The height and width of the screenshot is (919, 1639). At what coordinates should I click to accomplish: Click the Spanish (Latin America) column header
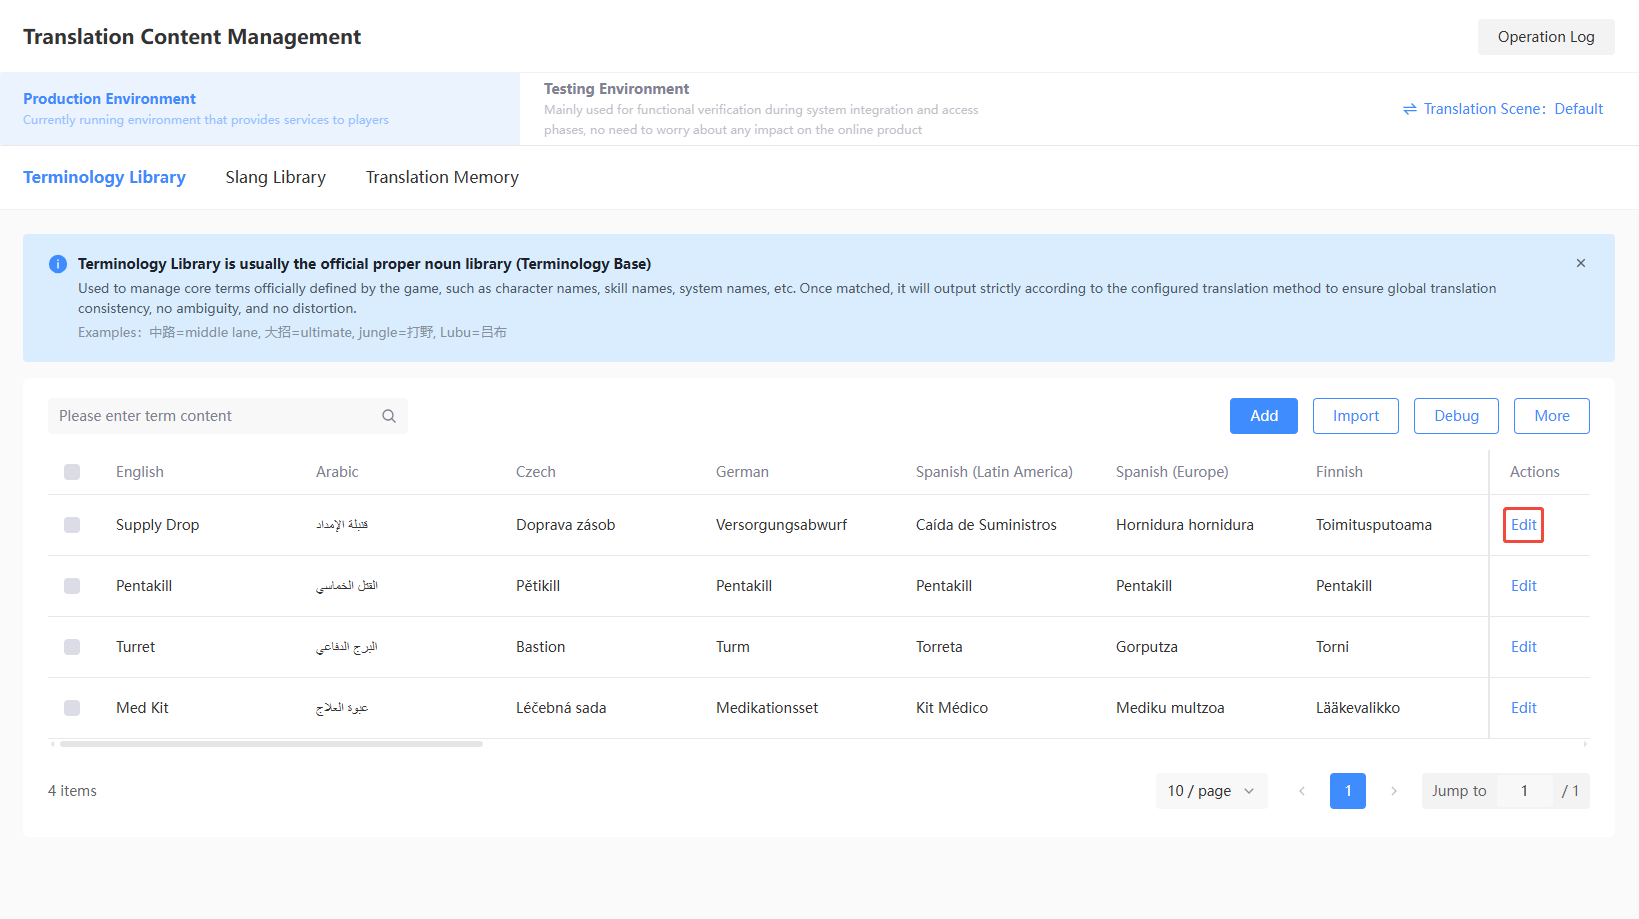pyautogui.click(x=994, y=472)
